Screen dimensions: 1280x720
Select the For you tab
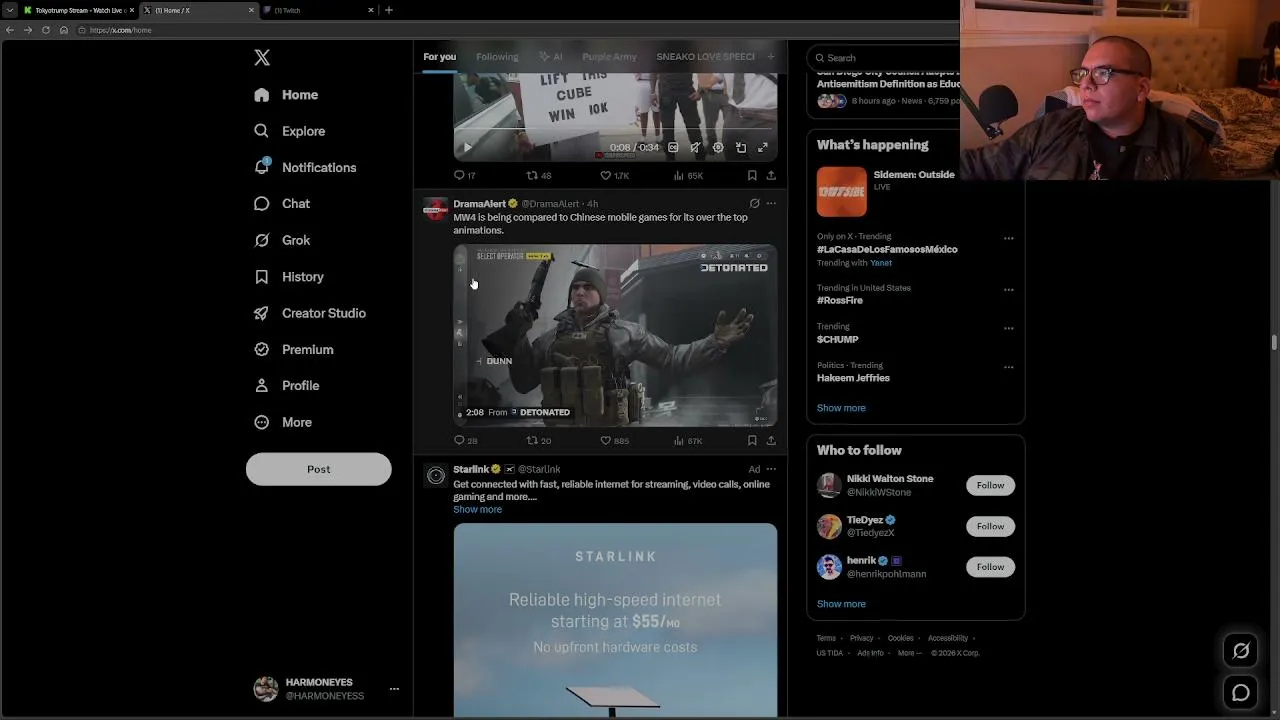pyautogui.click(x=439, y=57)
